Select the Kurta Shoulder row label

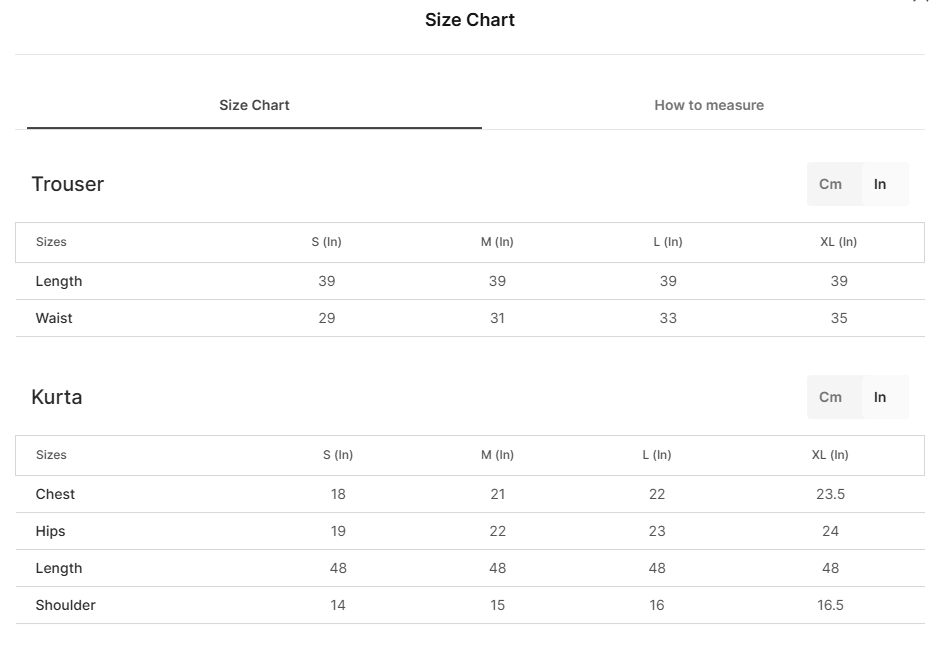(x=66, y=605)
